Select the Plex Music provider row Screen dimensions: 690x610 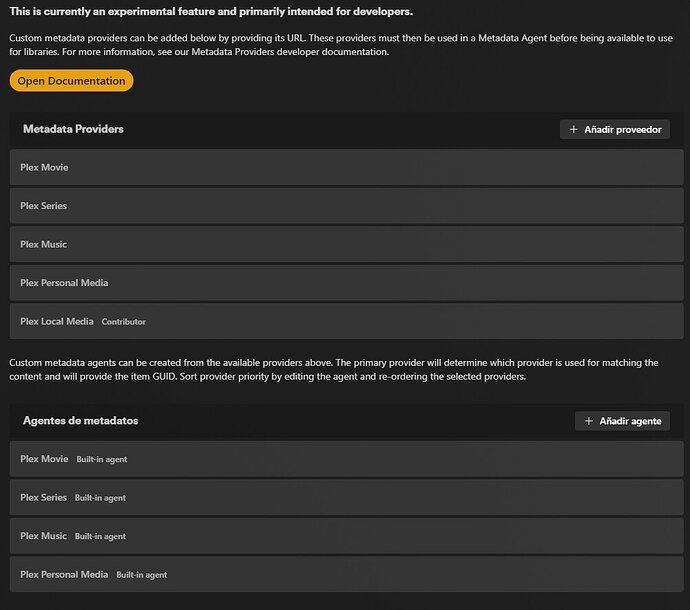[x=346, y=244]
